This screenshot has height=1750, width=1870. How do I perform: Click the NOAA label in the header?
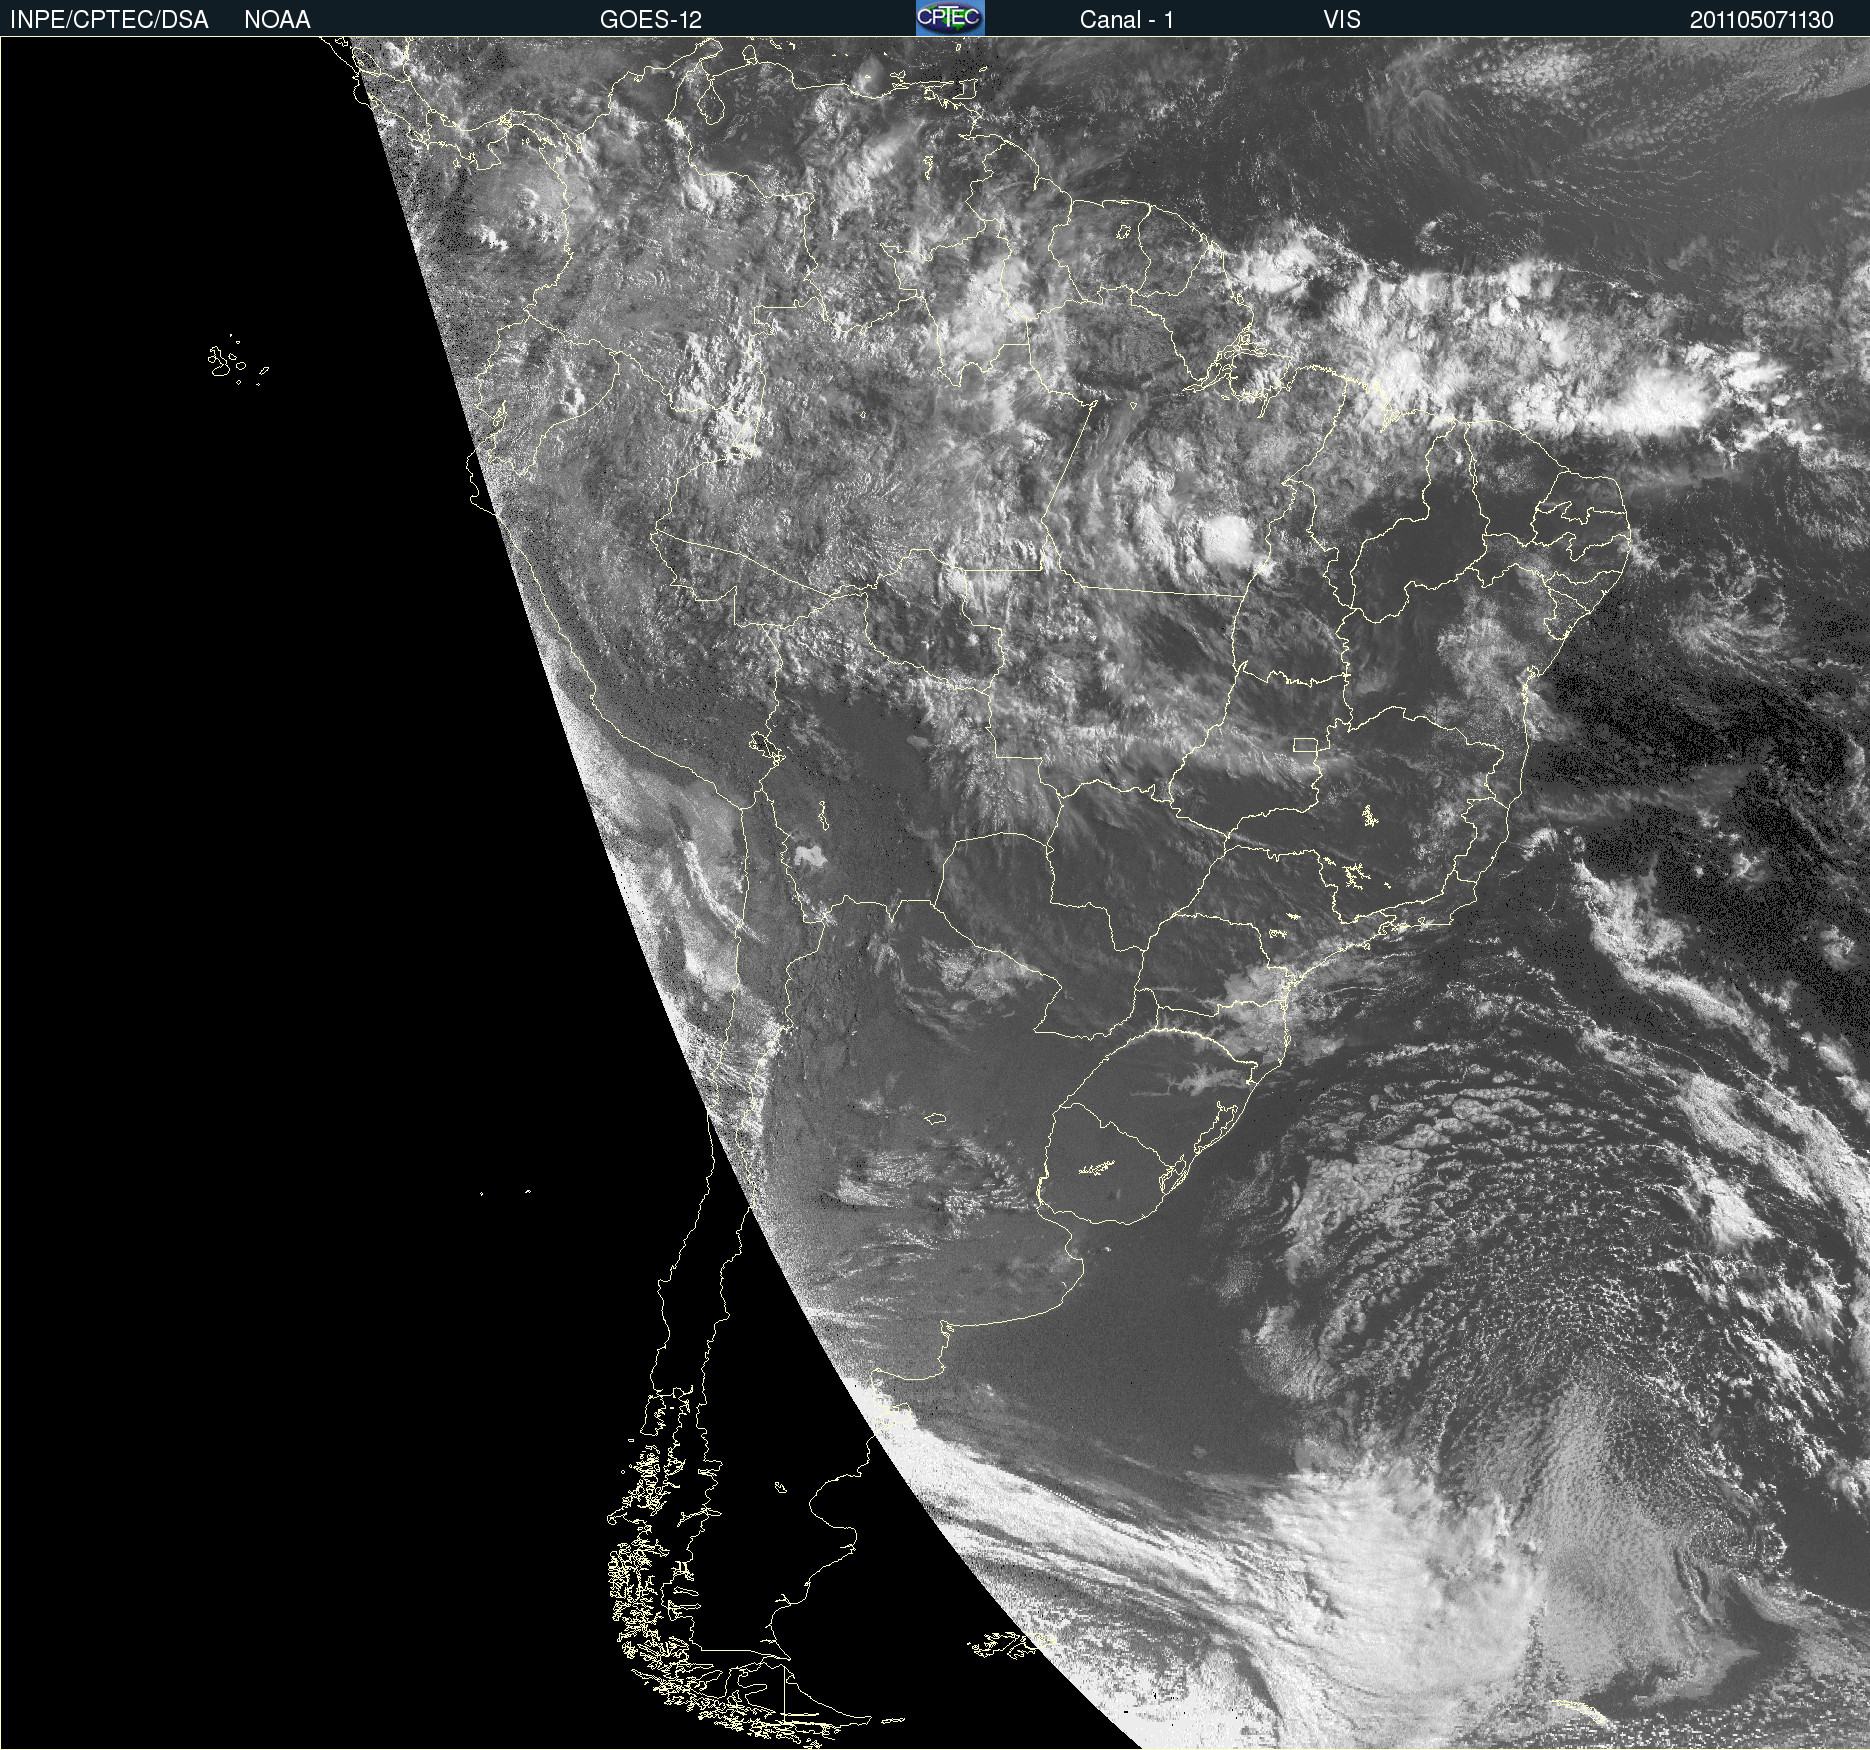tap(277, 20)
